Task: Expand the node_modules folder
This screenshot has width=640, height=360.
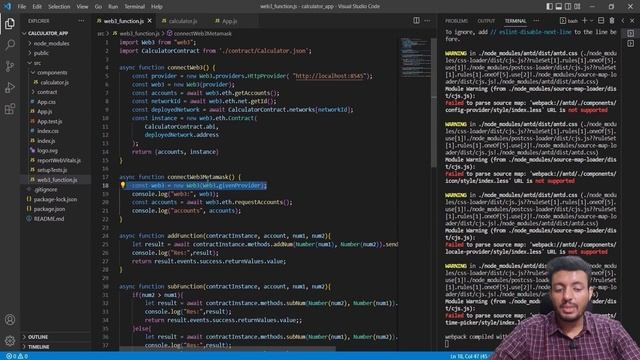Action: pos(51,43)
